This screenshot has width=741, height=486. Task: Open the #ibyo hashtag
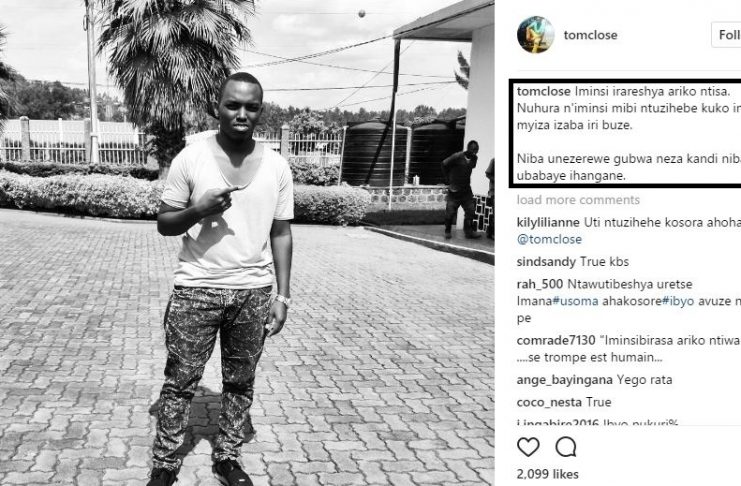[678, 301]
